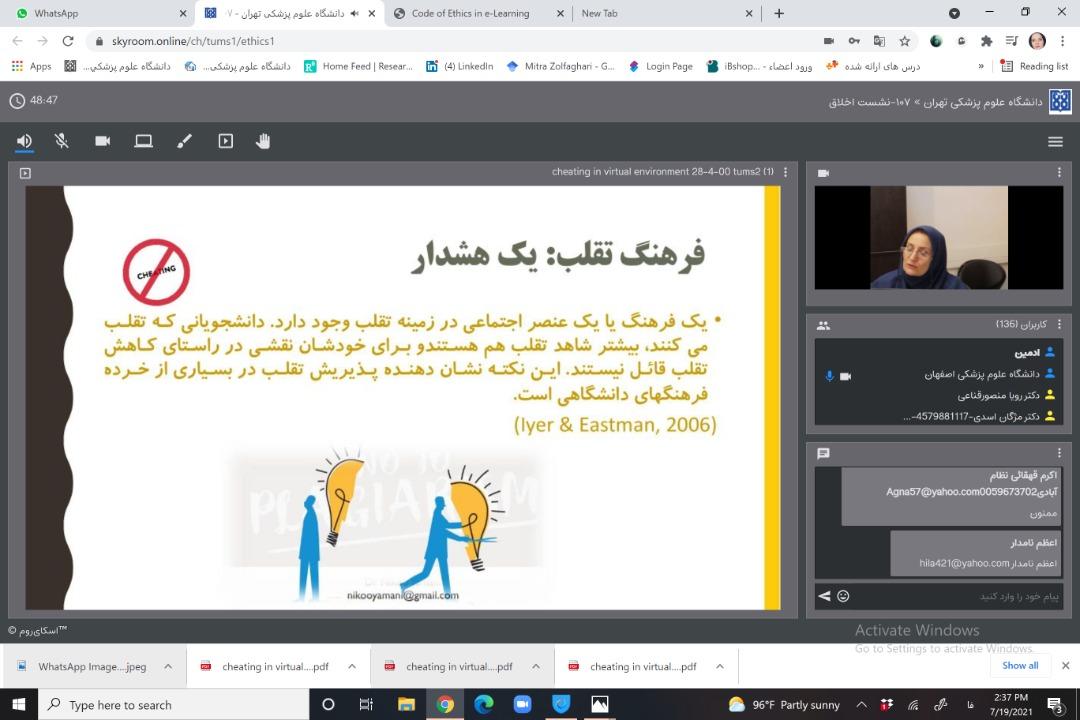
Task: Raise hand using the hand icon
Action: pyautogui.click(x=263, y=141)
